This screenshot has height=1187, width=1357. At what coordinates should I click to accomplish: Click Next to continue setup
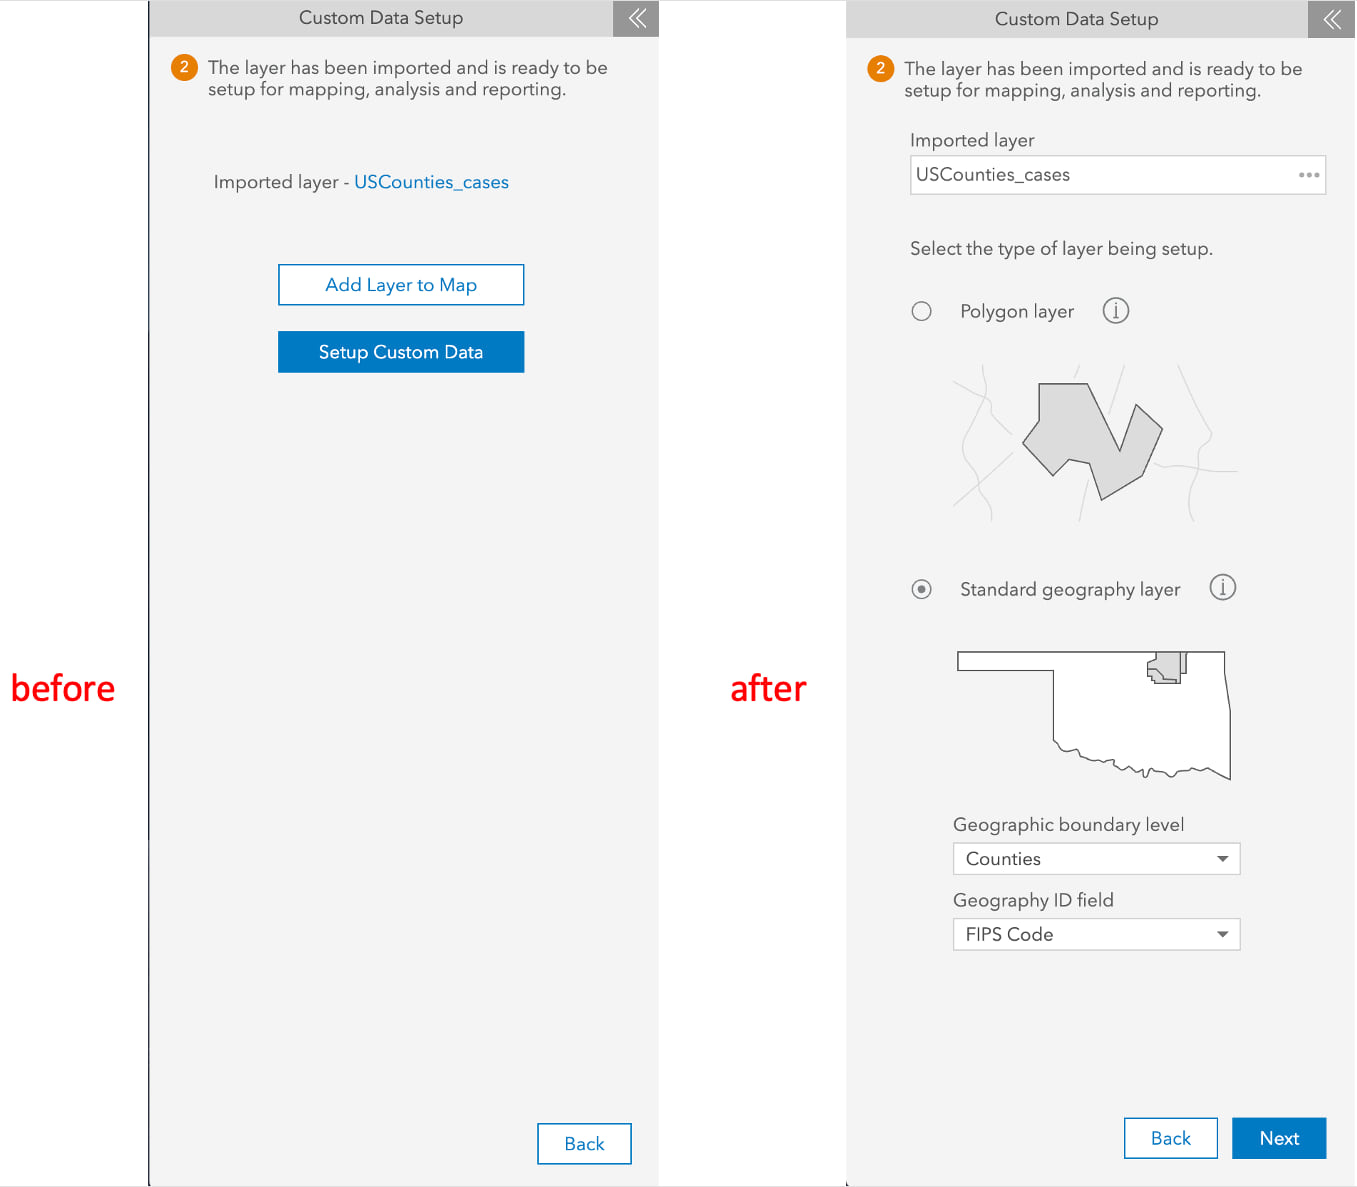pos(1279,1138)
